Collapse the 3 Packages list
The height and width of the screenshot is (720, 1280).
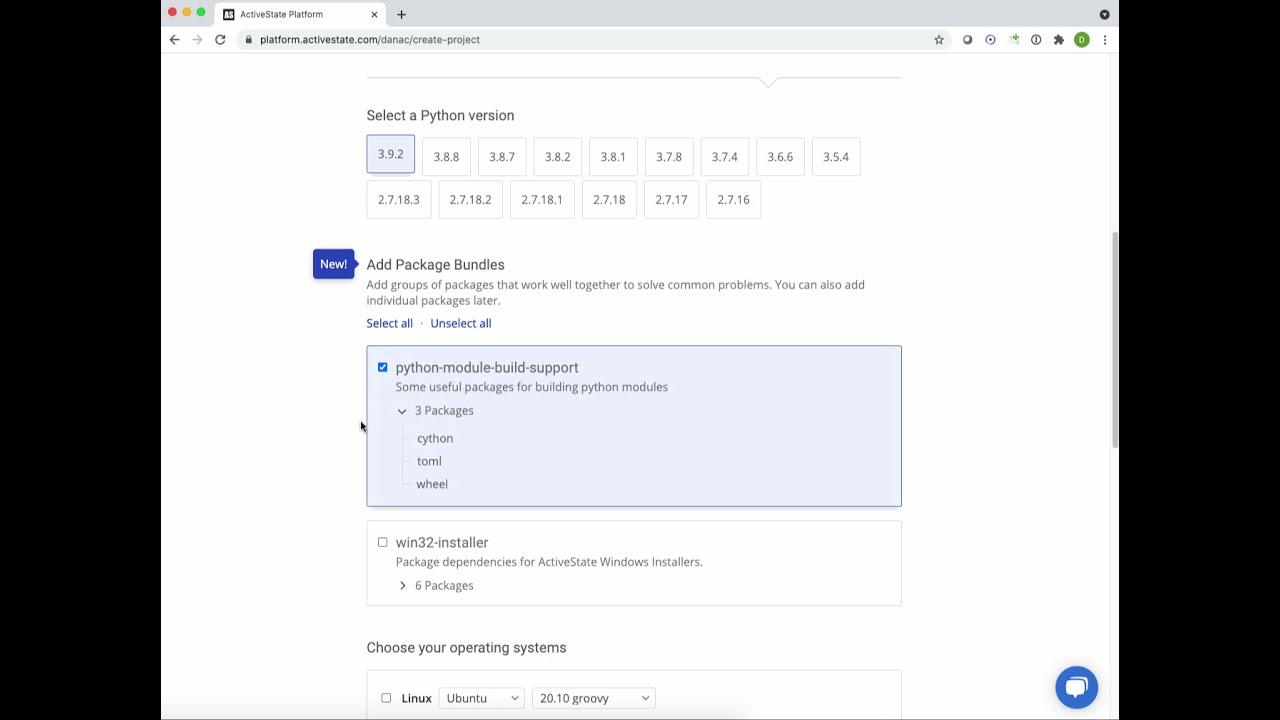coord(402,411)
